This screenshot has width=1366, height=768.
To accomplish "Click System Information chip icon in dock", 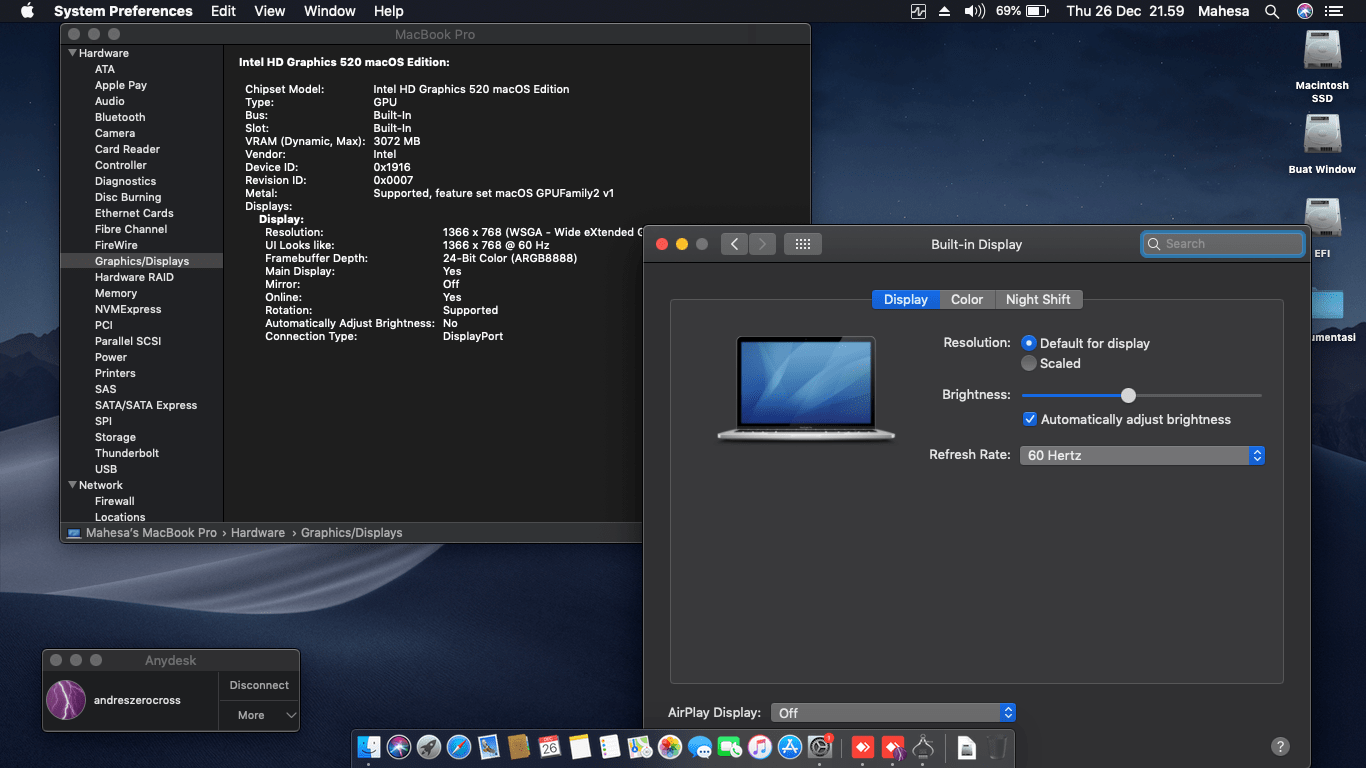I will [923, 746].
